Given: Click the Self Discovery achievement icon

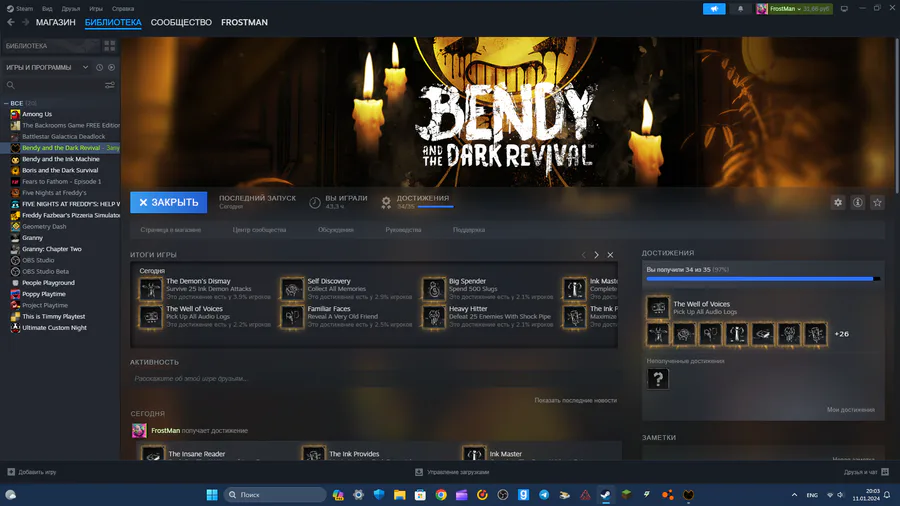Looking at the screenshot, I should (x=292, y=289).
